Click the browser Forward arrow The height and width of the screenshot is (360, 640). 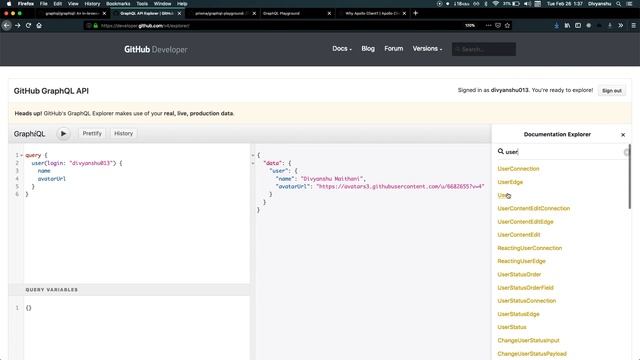(18, 25)
